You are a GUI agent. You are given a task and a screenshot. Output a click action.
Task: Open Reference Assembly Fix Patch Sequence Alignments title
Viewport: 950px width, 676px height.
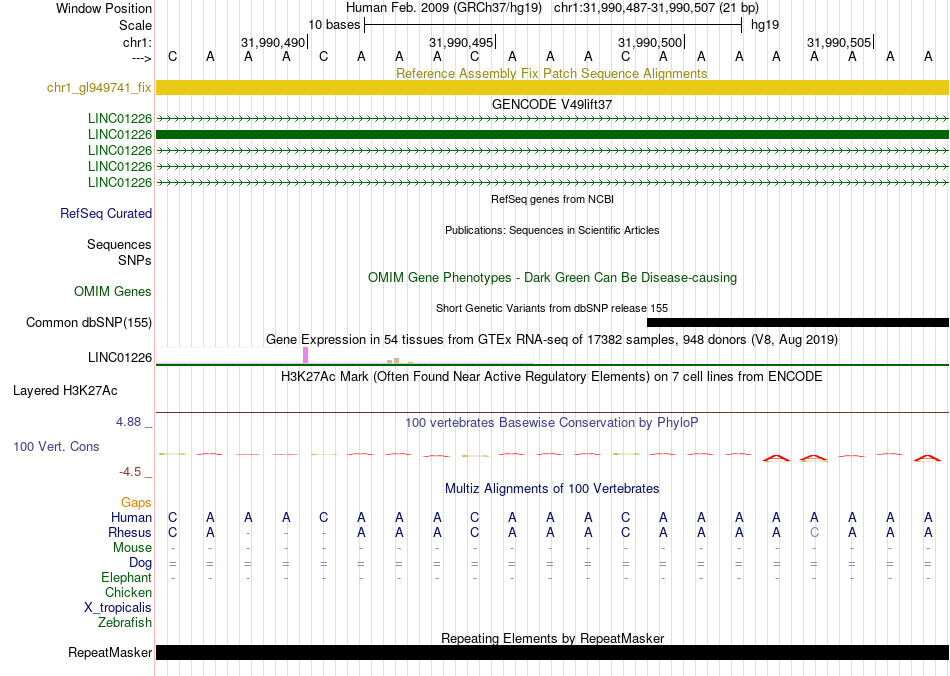tap(551, 73)
